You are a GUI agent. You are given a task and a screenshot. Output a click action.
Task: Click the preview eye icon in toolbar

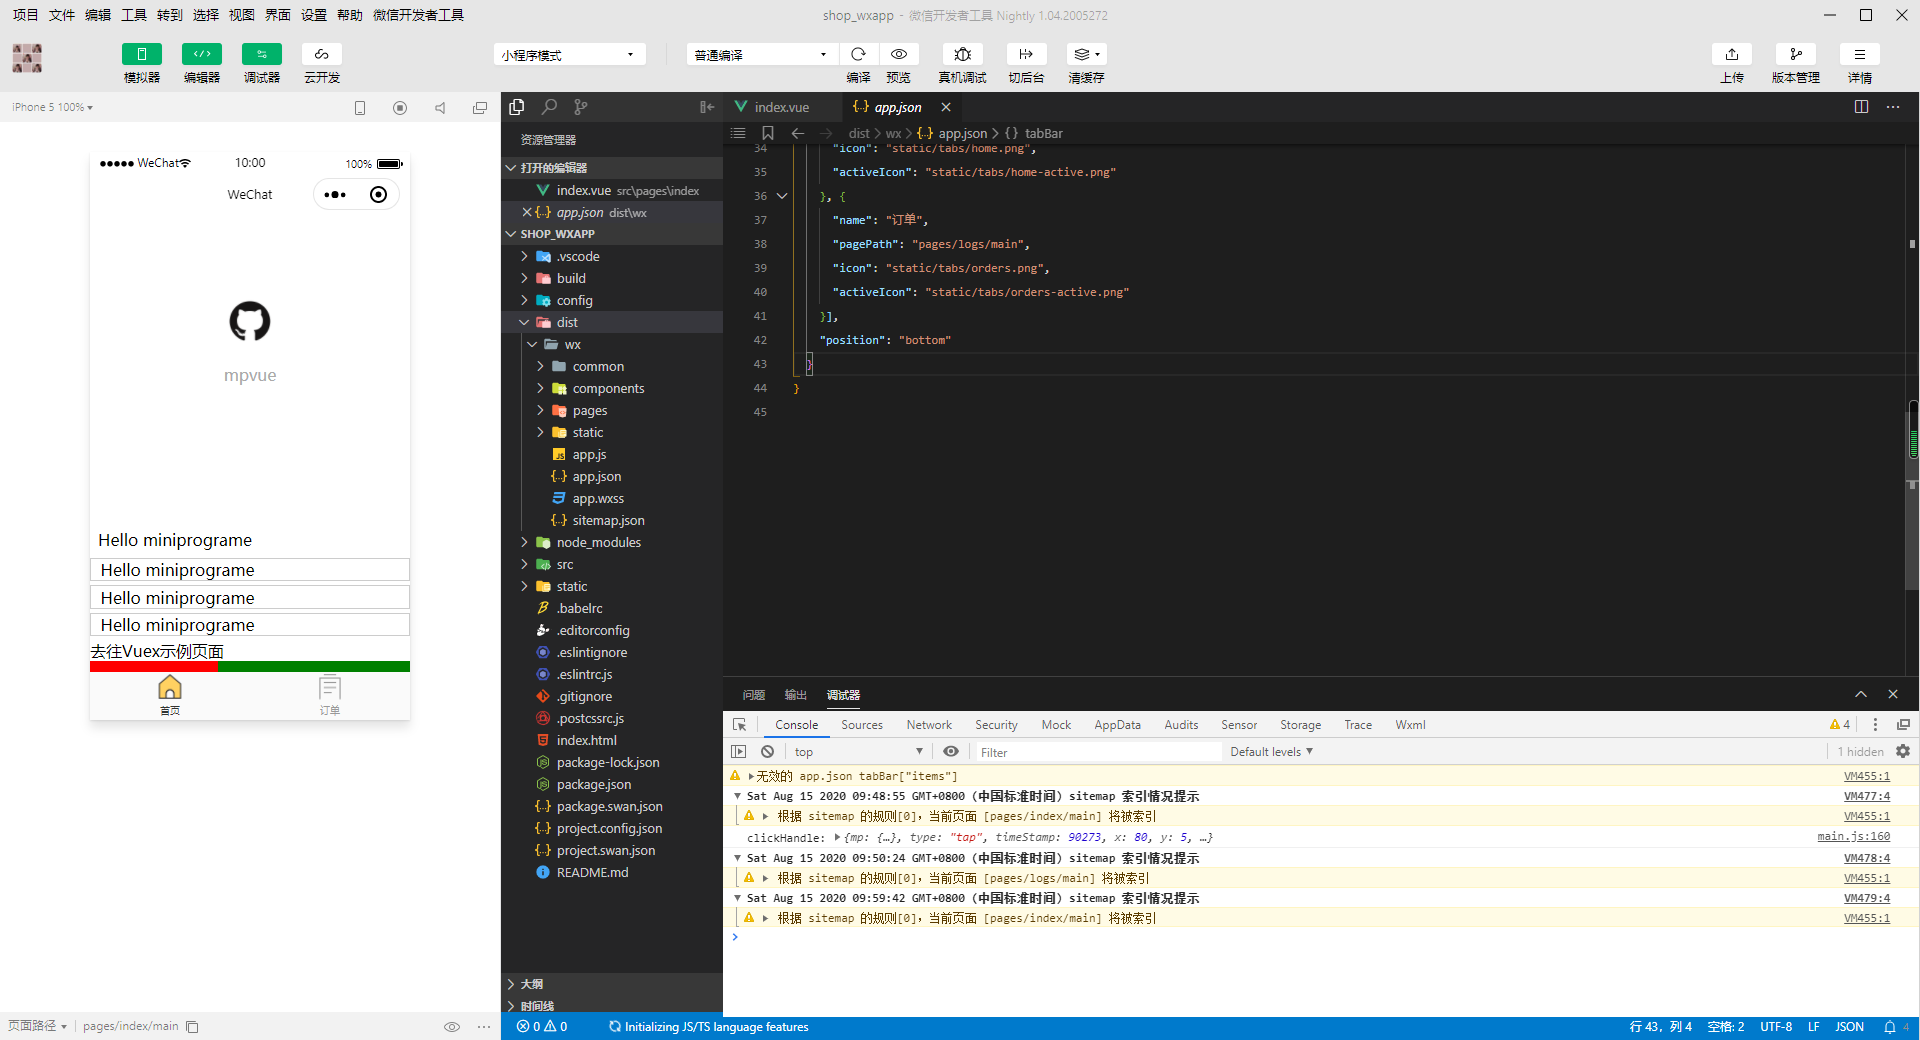(898, 54)
